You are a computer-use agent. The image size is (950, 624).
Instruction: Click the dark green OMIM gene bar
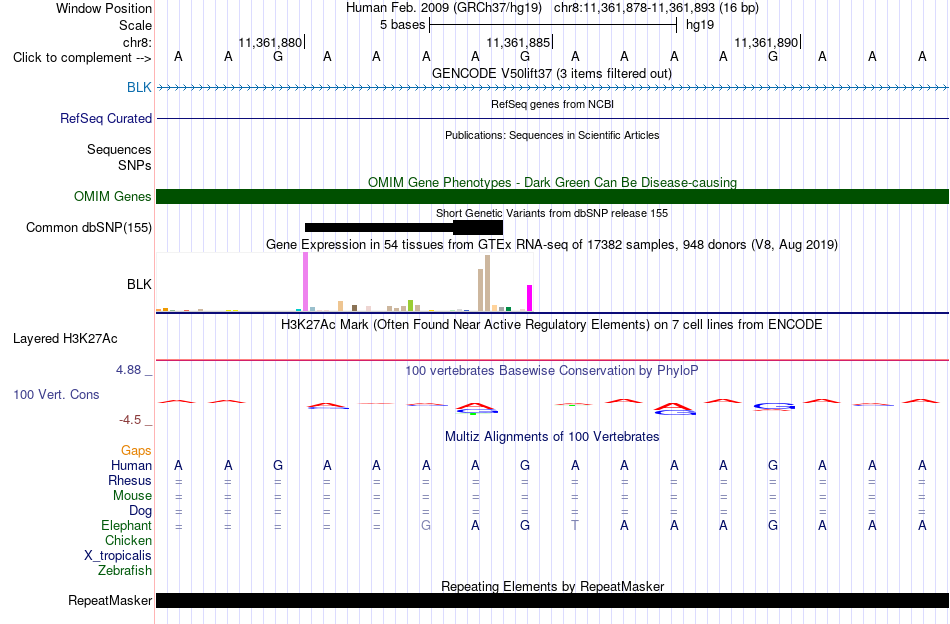552,196
